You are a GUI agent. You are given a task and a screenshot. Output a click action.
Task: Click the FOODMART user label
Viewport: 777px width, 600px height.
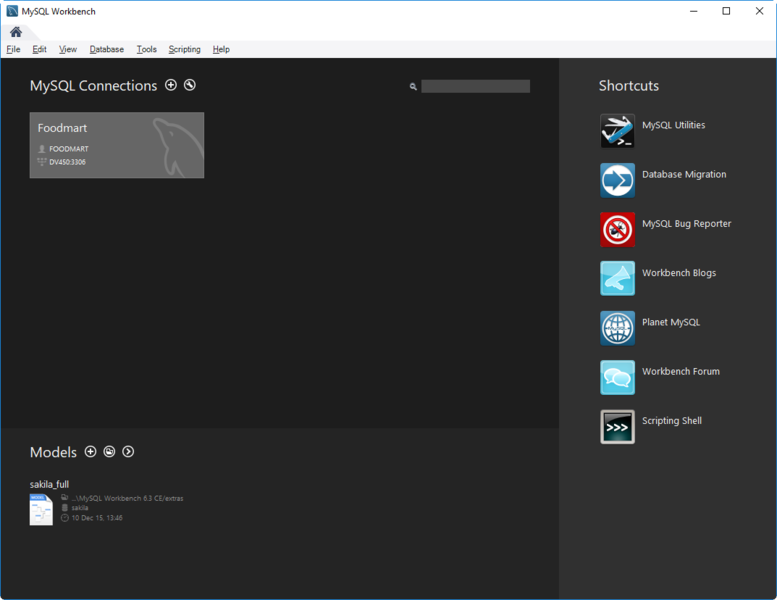coord(69,149)
